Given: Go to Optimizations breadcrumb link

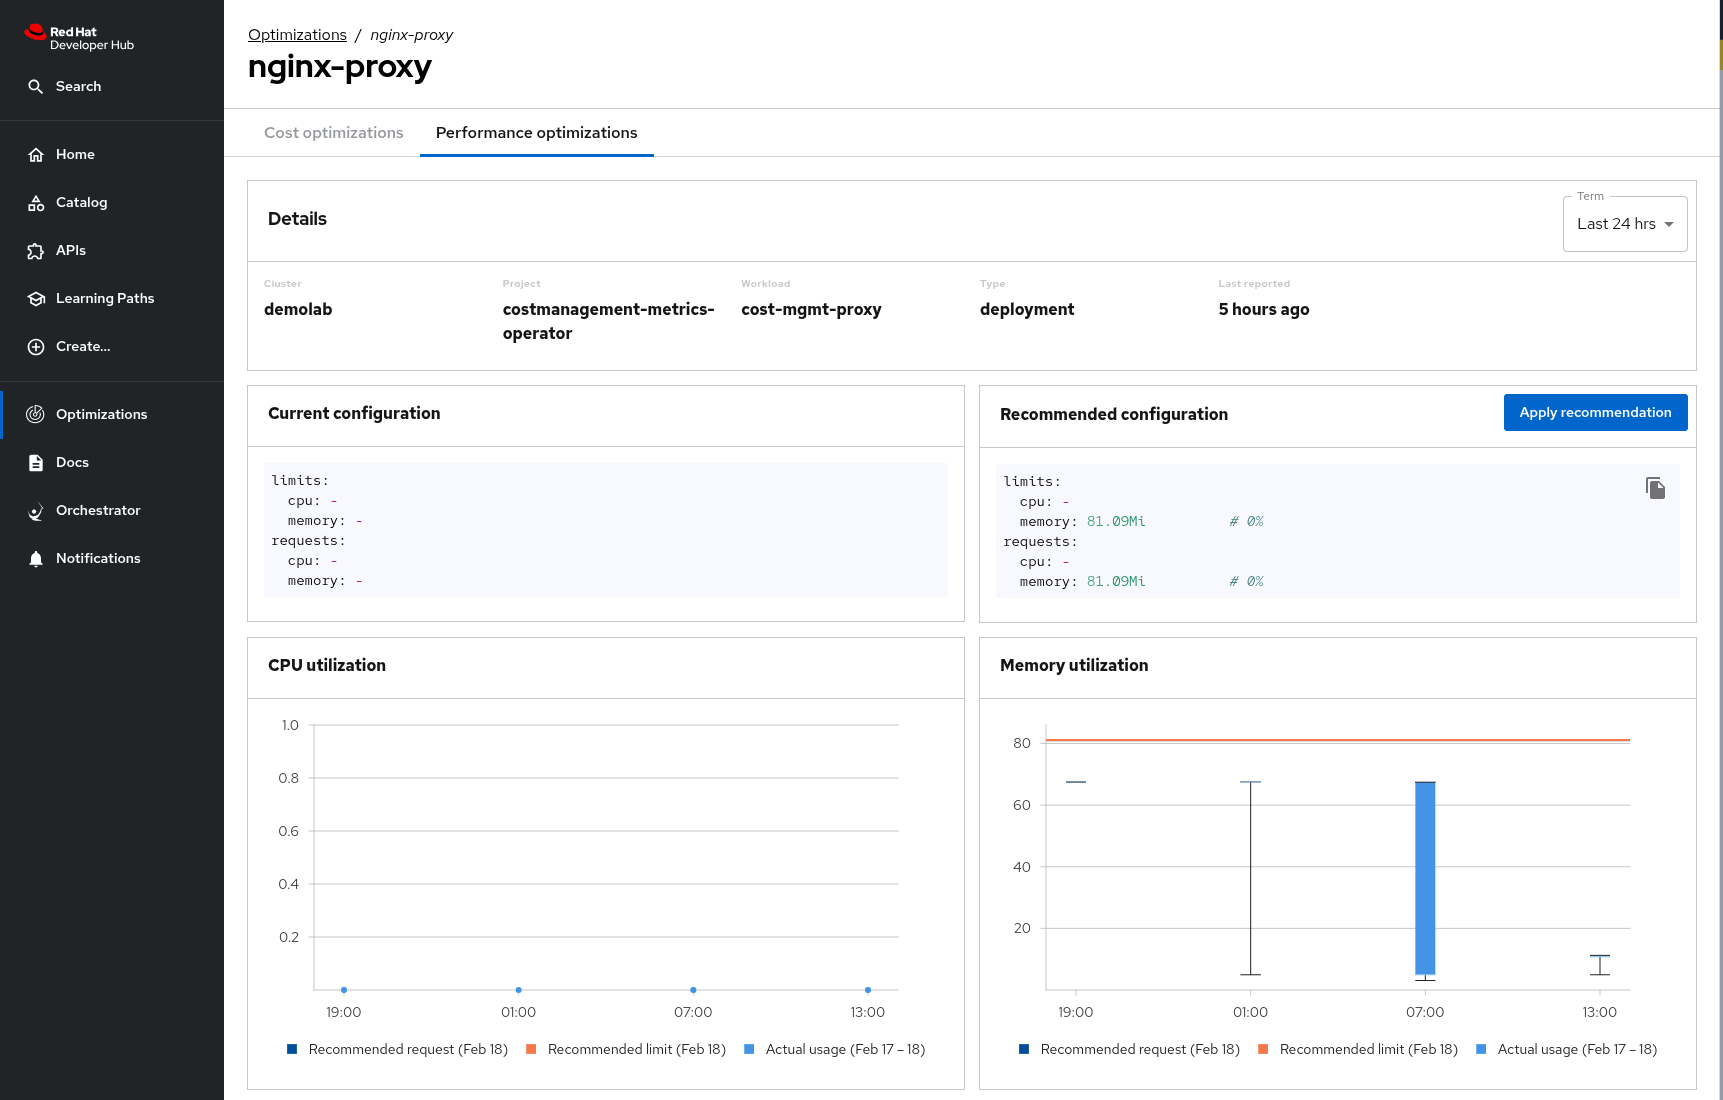Looking at the screenshot, I should [x=297, y=35].
